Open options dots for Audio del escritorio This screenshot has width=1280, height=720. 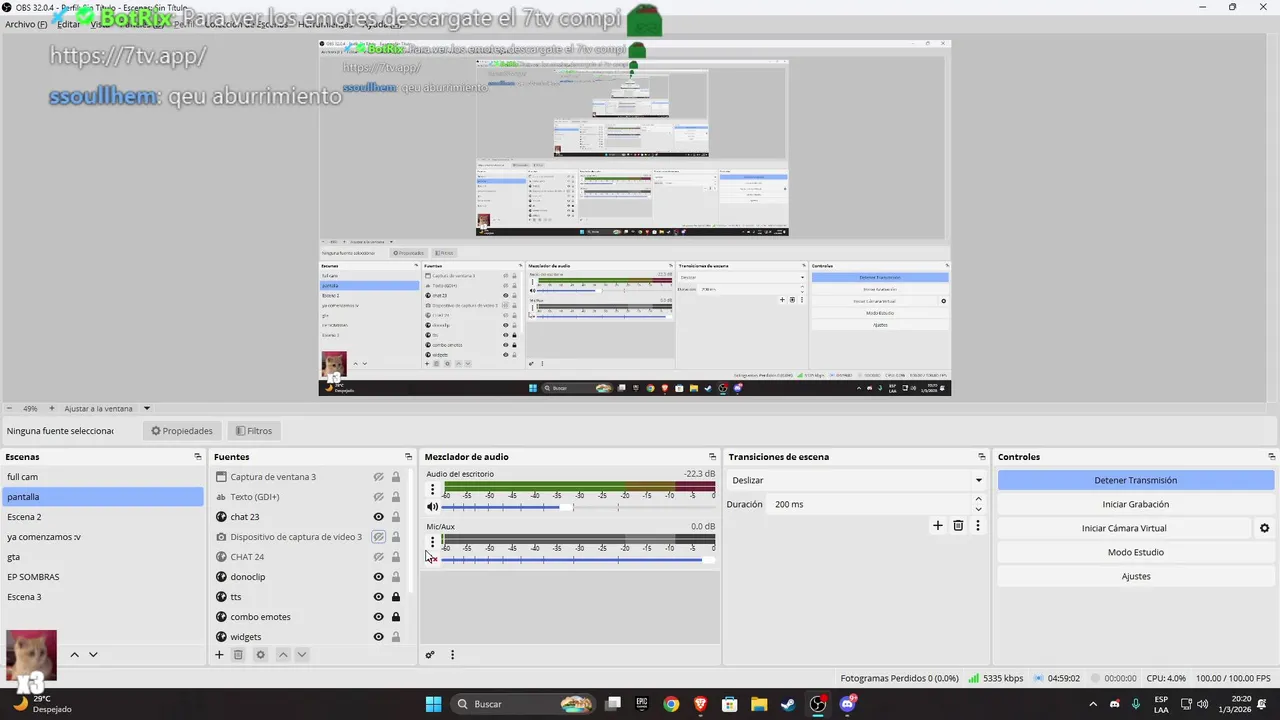(x=432, y=490)
